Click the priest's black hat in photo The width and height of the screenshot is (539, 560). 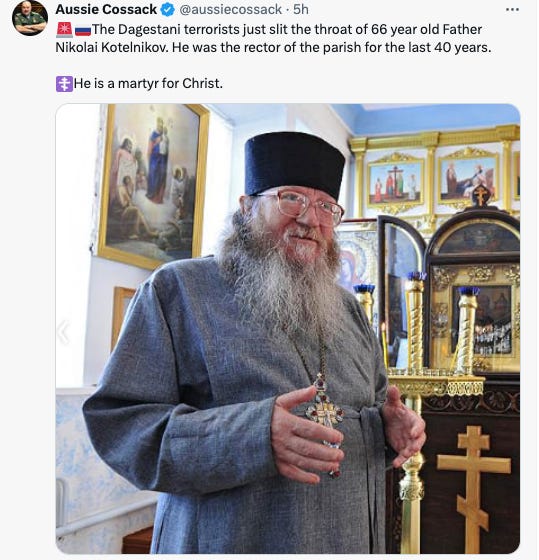294,164
